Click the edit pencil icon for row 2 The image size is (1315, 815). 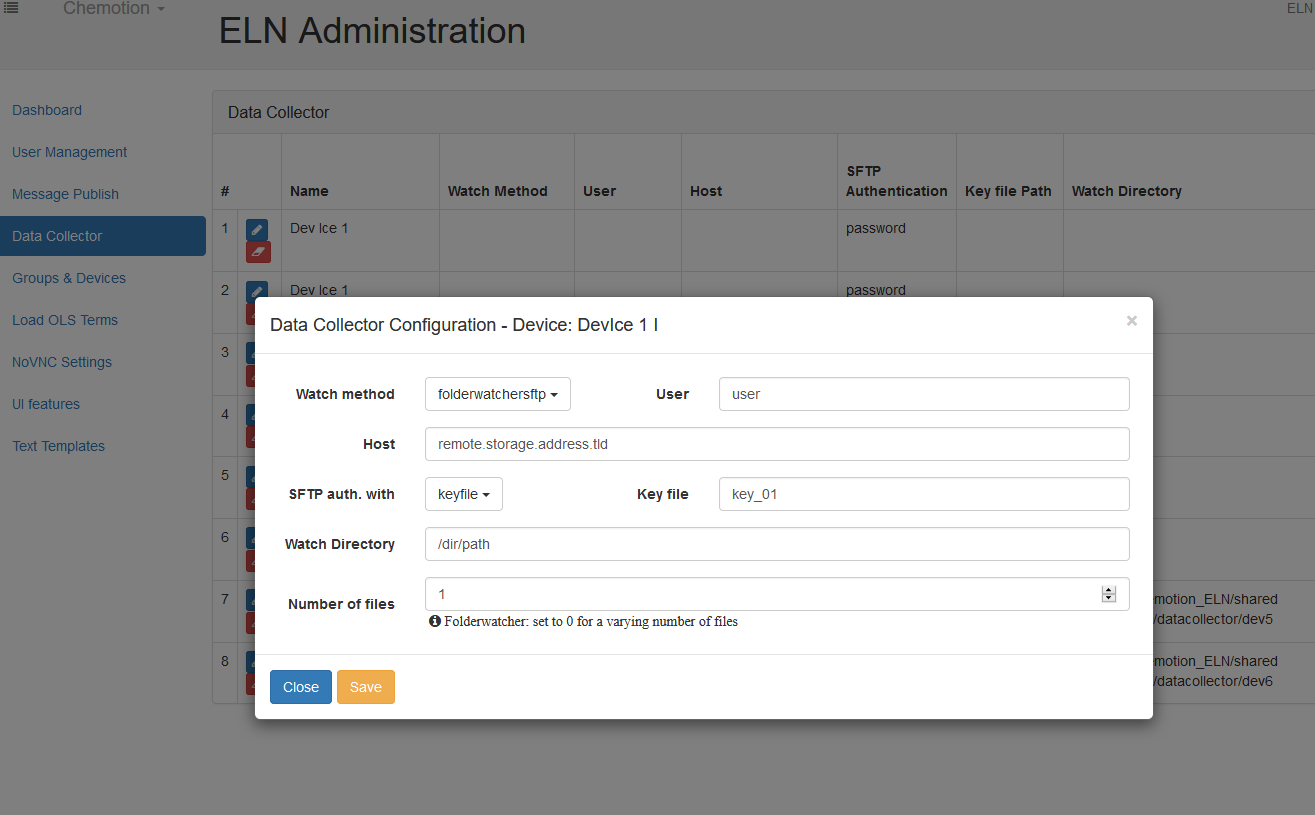257,291
